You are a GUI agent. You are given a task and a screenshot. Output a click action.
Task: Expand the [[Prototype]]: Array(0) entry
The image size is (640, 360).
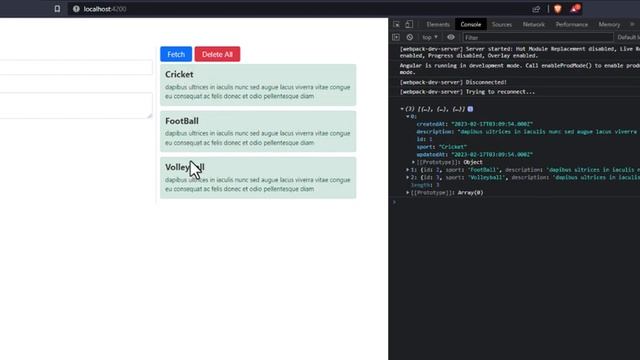point(407,193)
